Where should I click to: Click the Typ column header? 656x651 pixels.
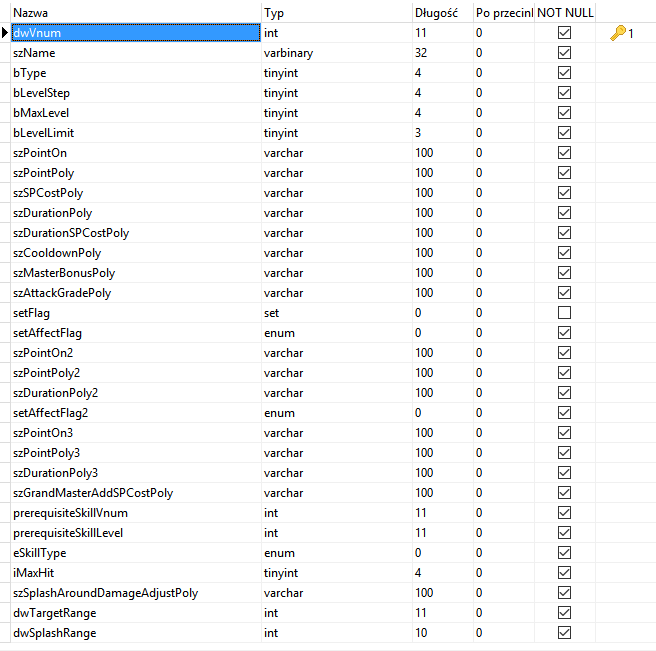(x=337, y=13)
